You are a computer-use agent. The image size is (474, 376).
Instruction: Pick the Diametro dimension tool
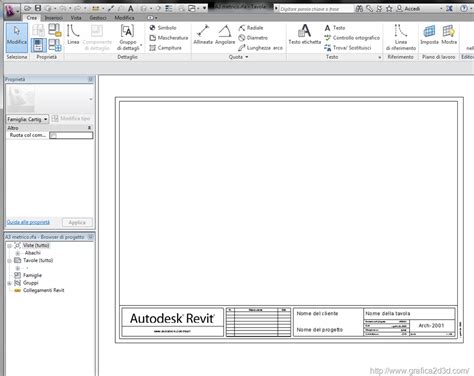(253, 38)
